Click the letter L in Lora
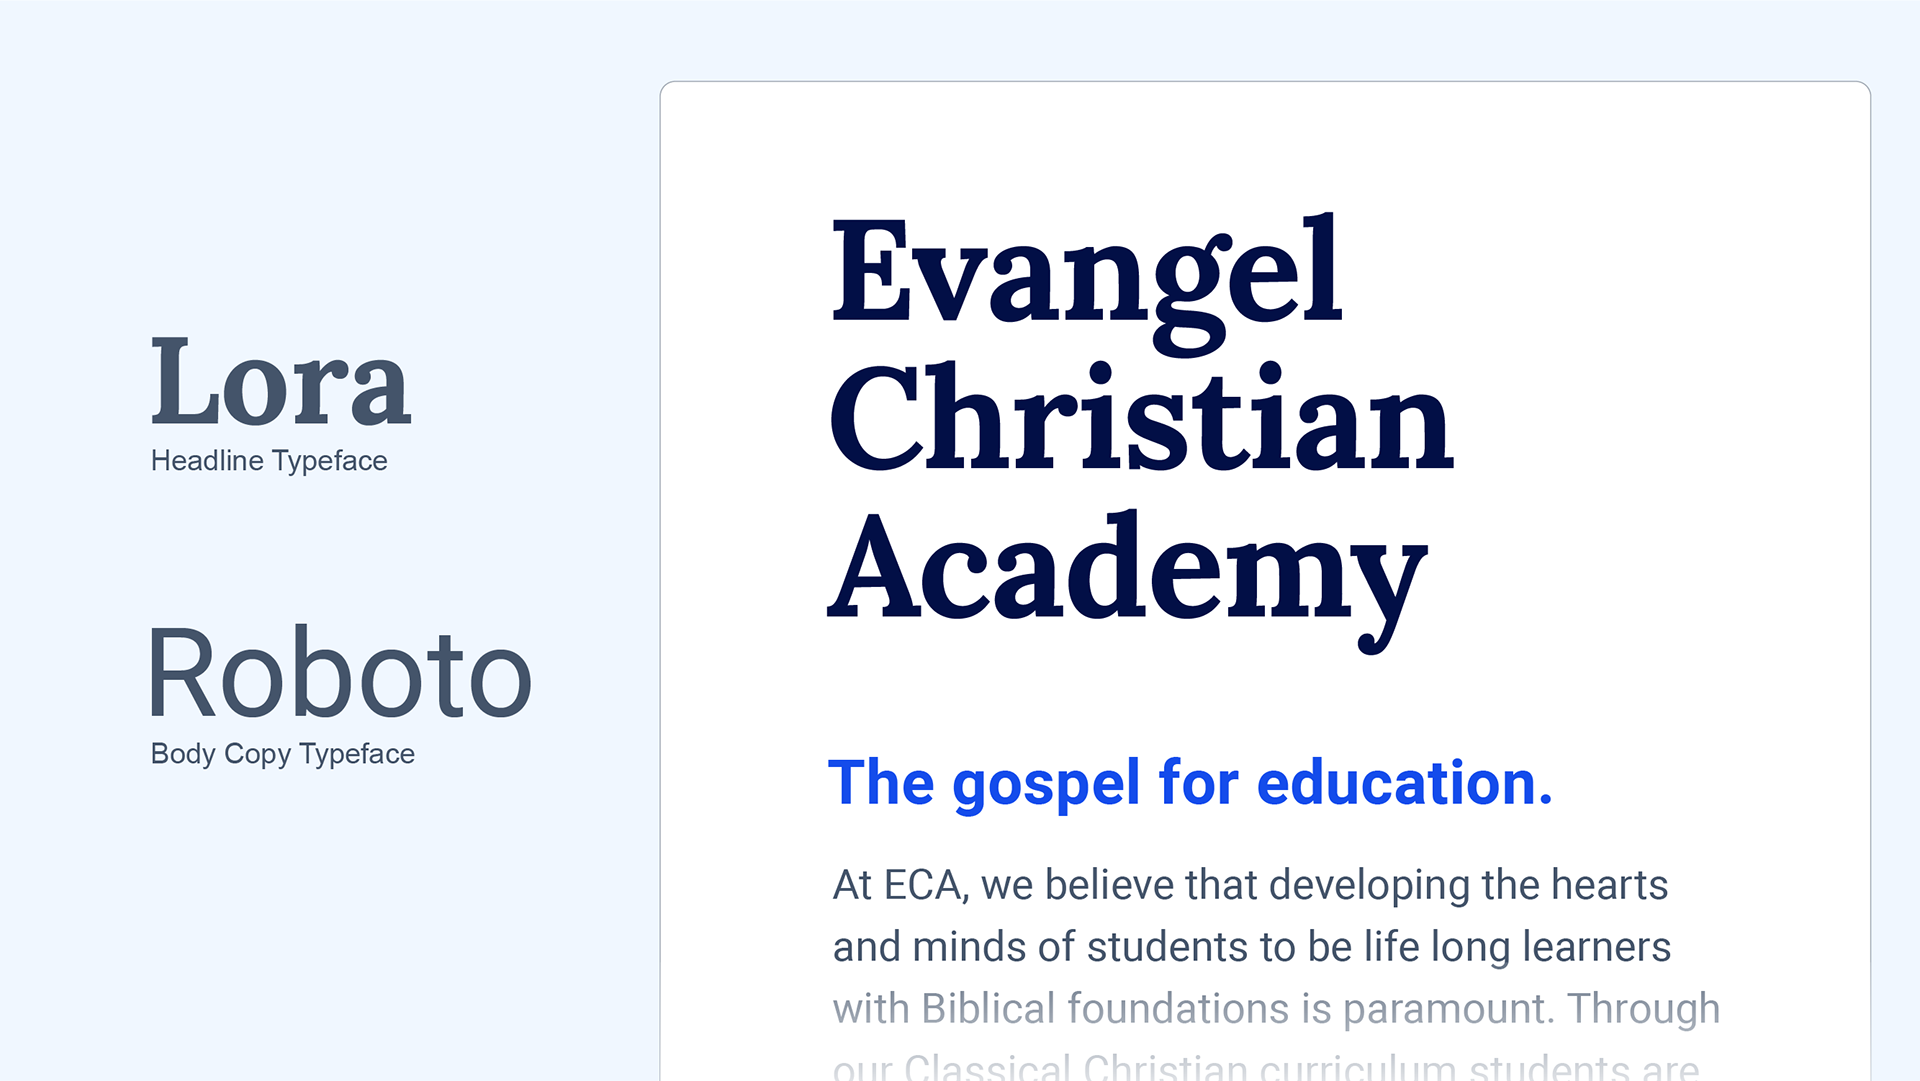Viewport: 1920px width, 1081px height. pyautogui.click(x=185, y=381)
